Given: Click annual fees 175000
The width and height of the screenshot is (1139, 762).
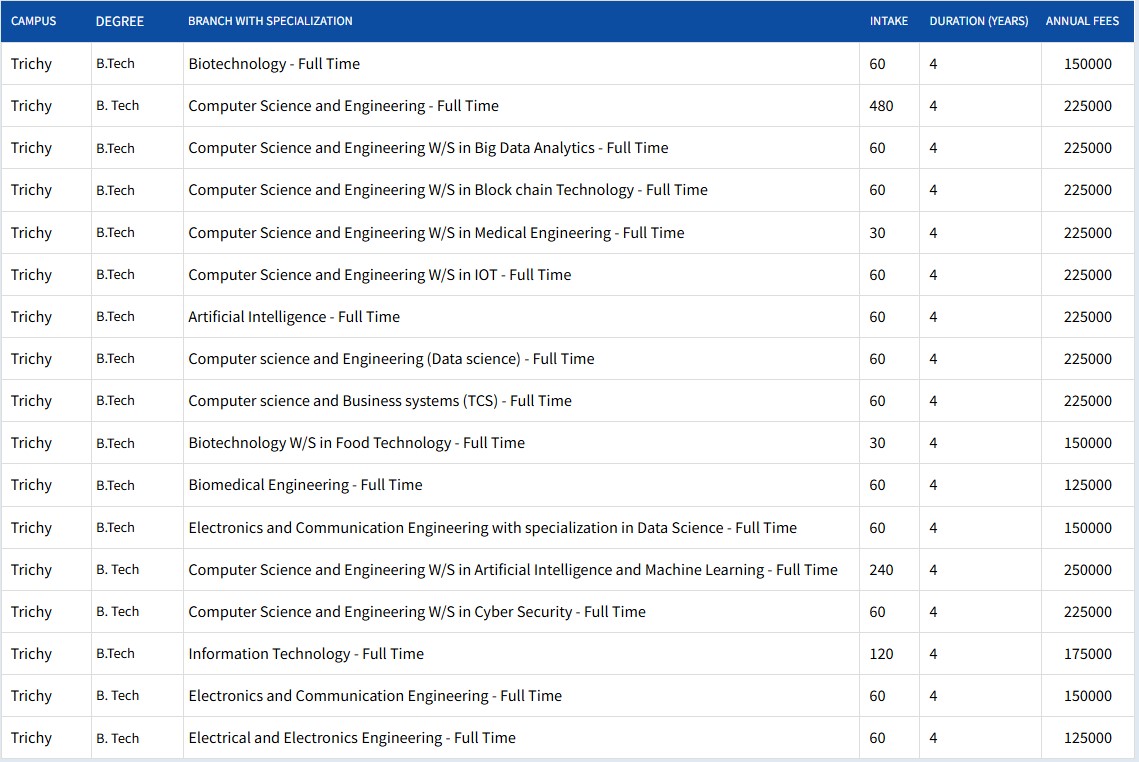Looking at the screenshot, I should (1087, 654).
